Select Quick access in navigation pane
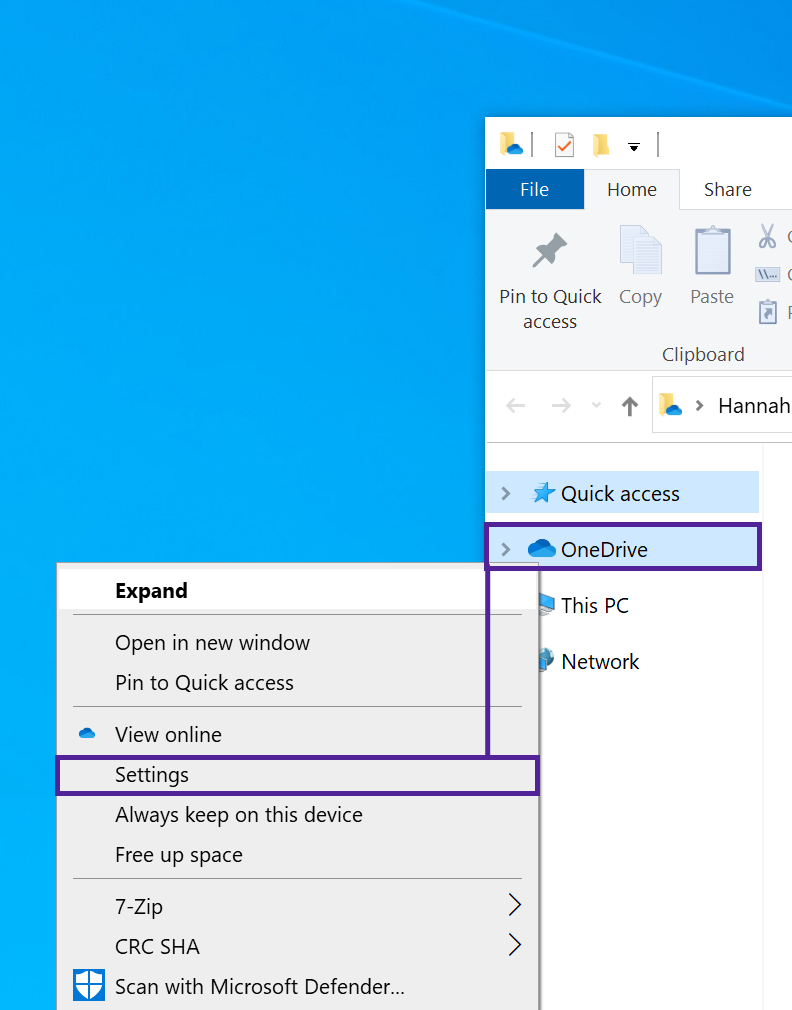The height and width of the screenshot is (1010, 792). [x=623, y=493]
